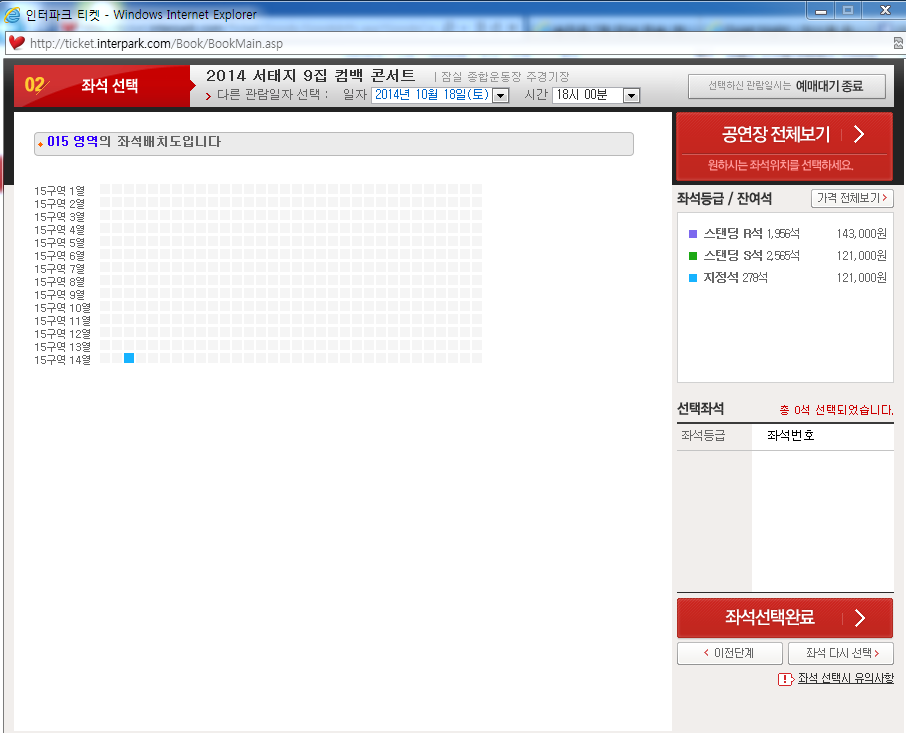The height and width of the screenshot is (733, 906).
Task: Expand the 가격 전체보기 price list
Action: [x=852, y=198]
